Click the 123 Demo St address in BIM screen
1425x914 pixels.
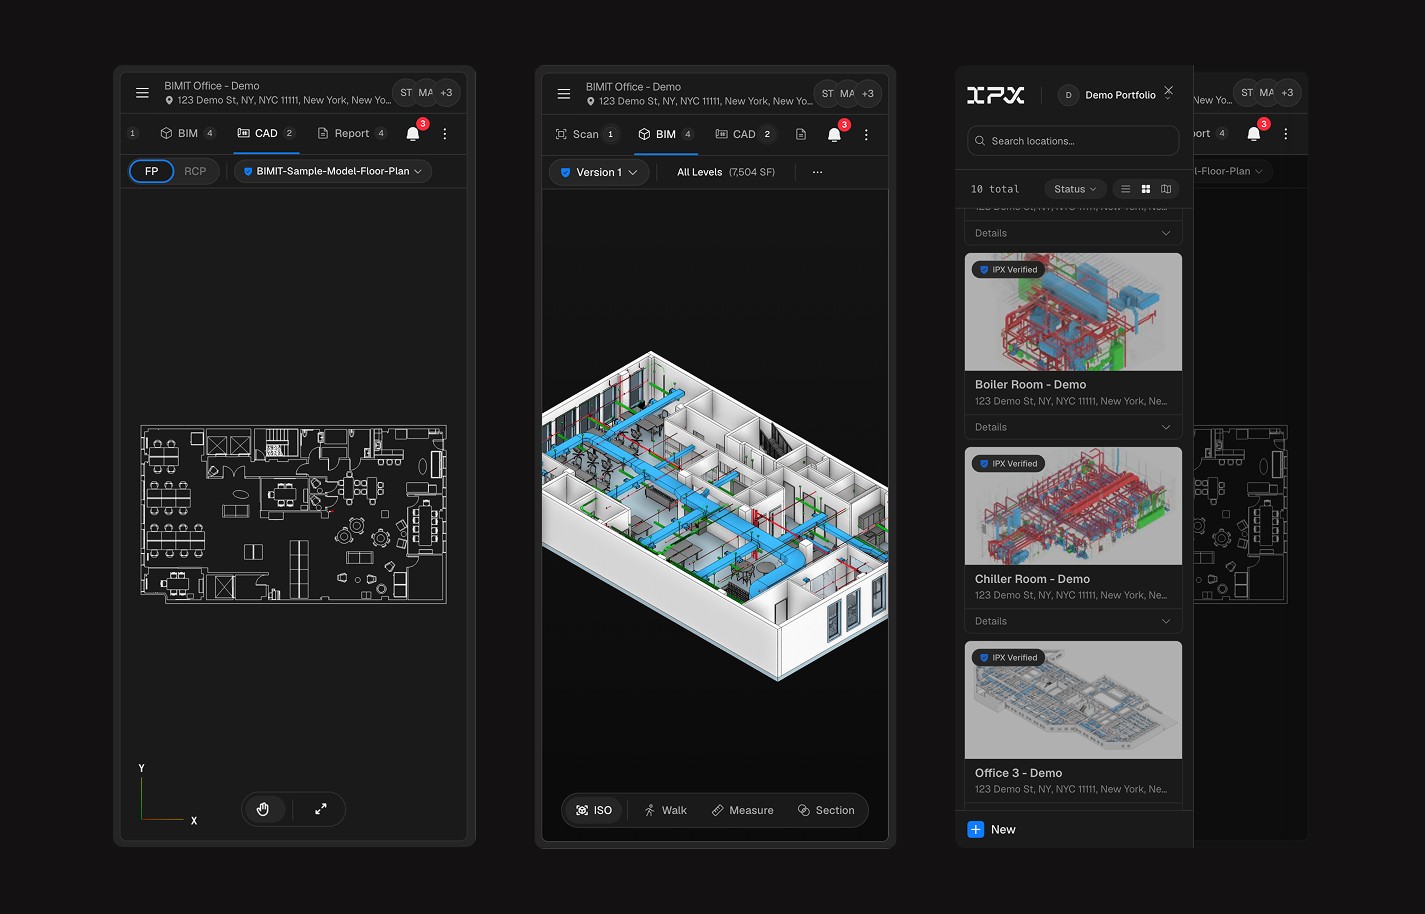pyautogui.click(x=705, y=101)
